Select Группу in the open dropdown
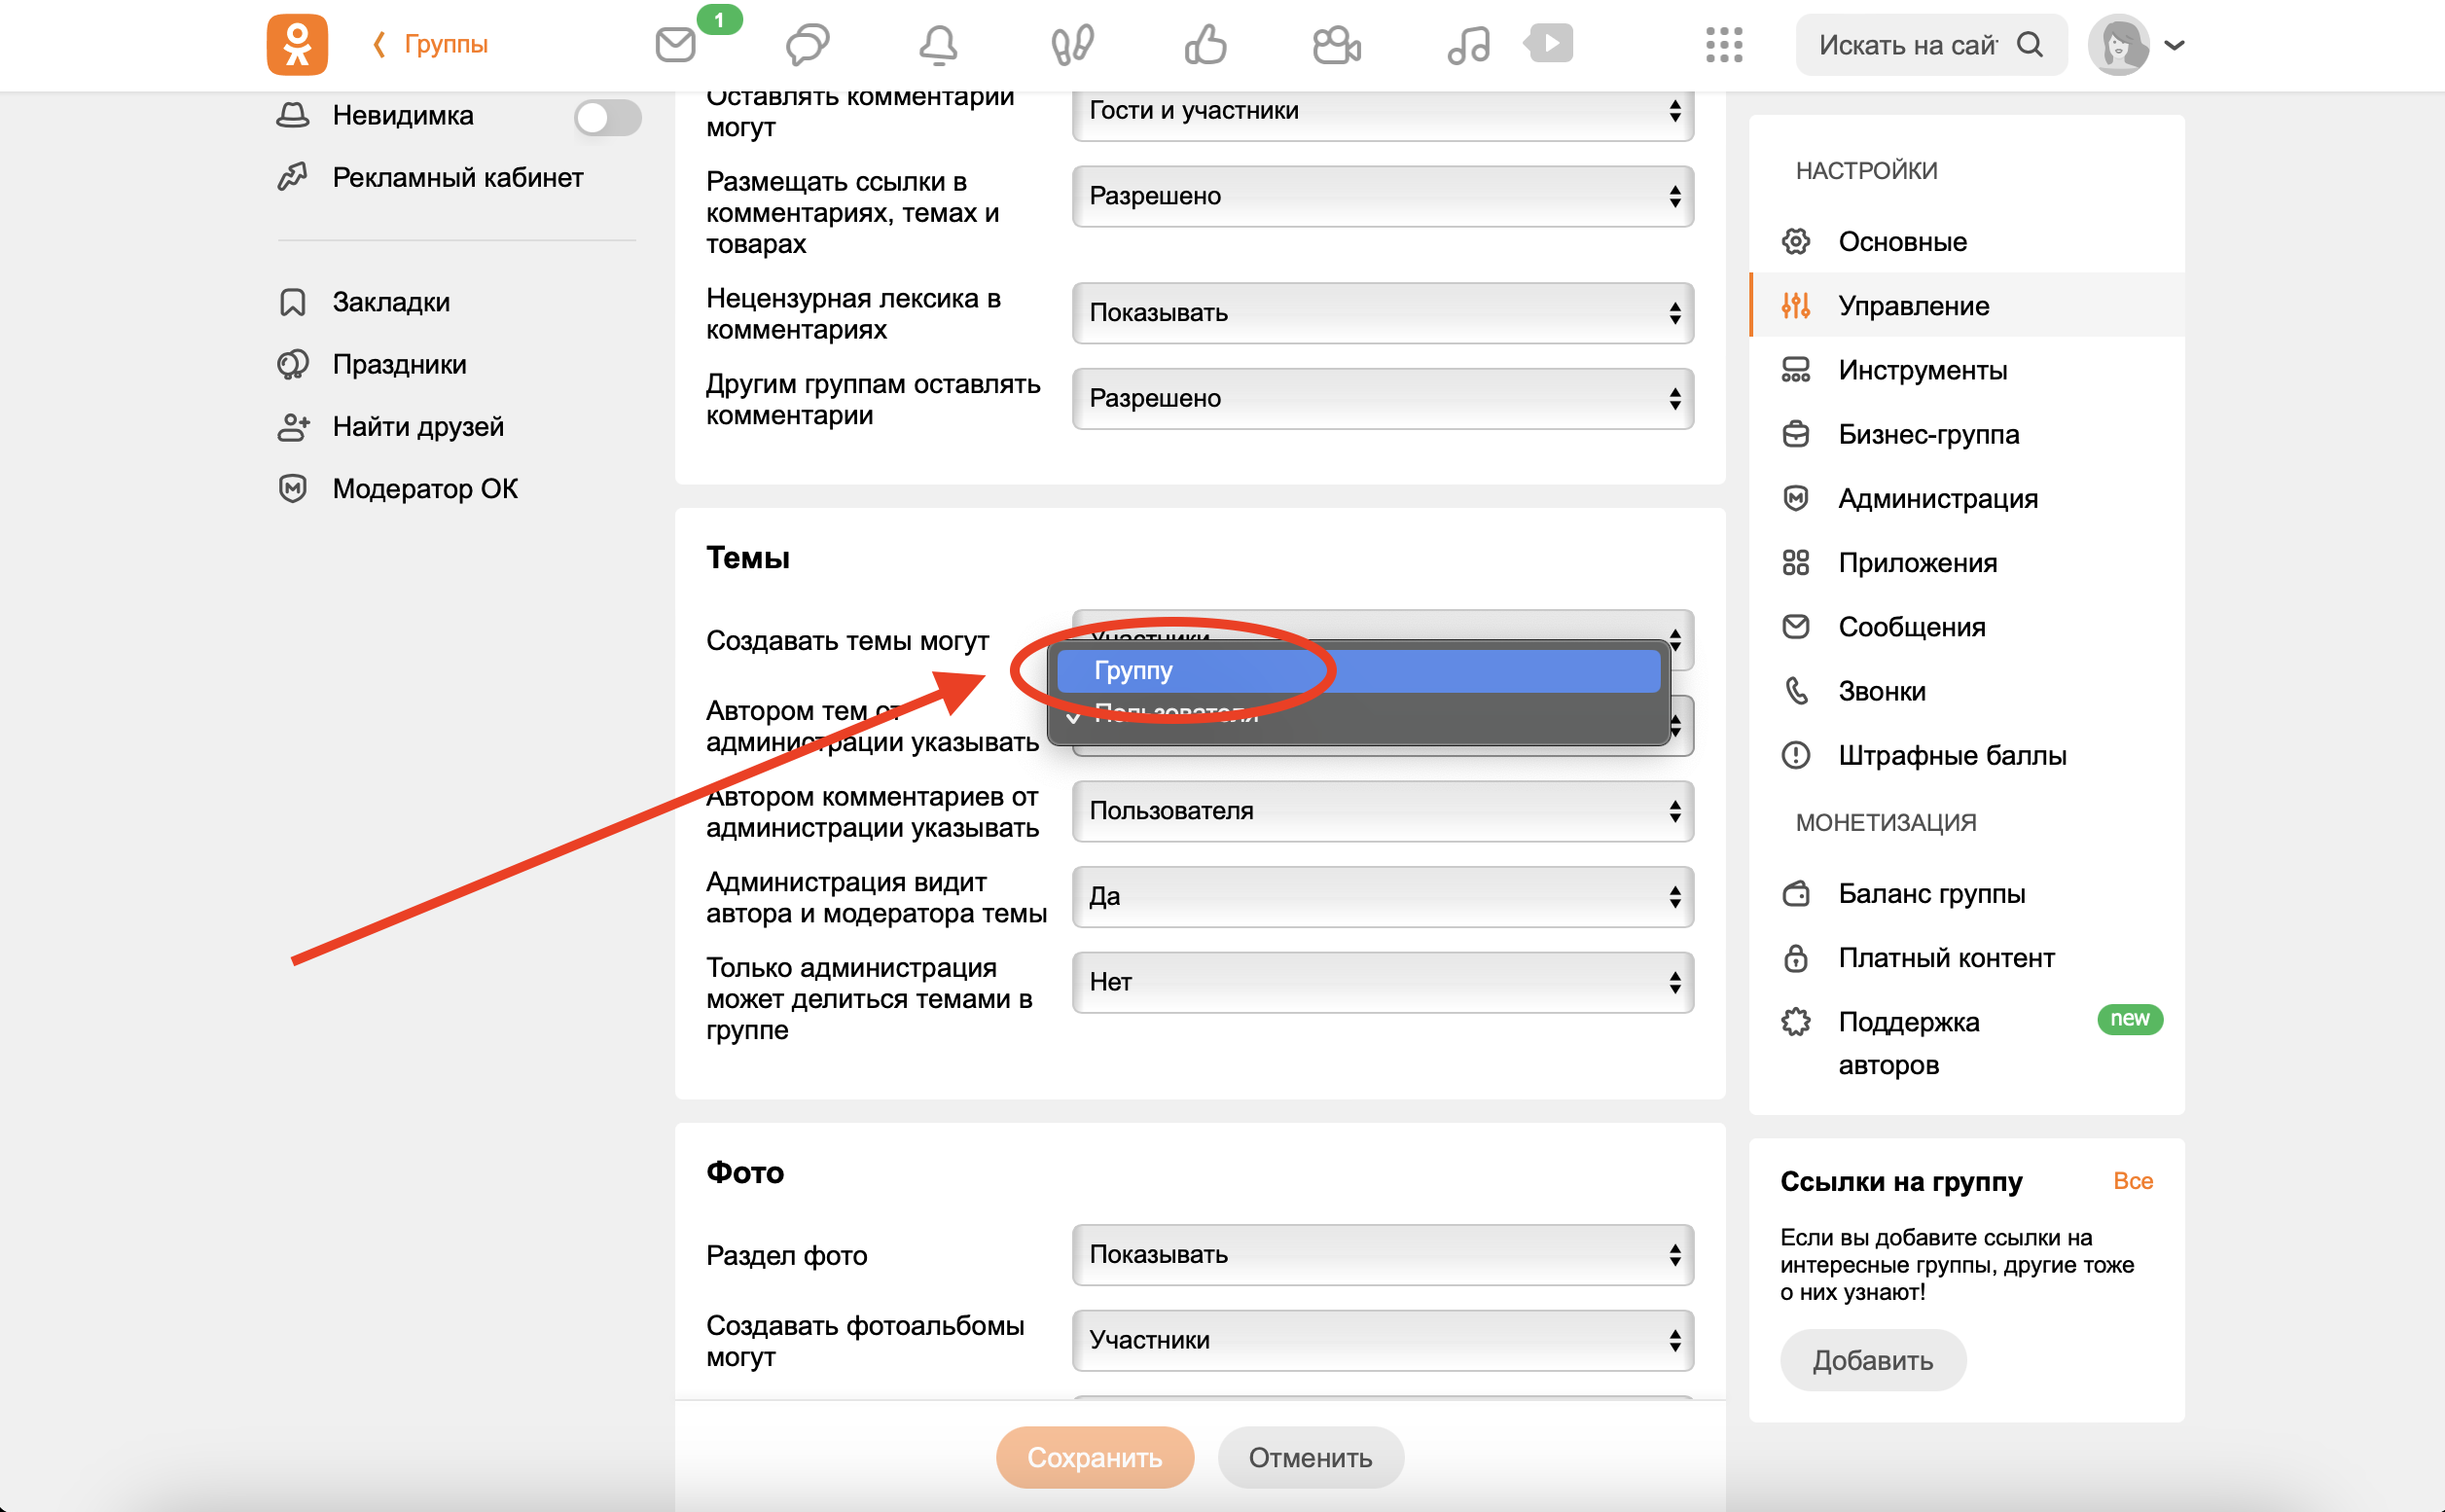The image size is (2445, 1512). point(1357,671)
